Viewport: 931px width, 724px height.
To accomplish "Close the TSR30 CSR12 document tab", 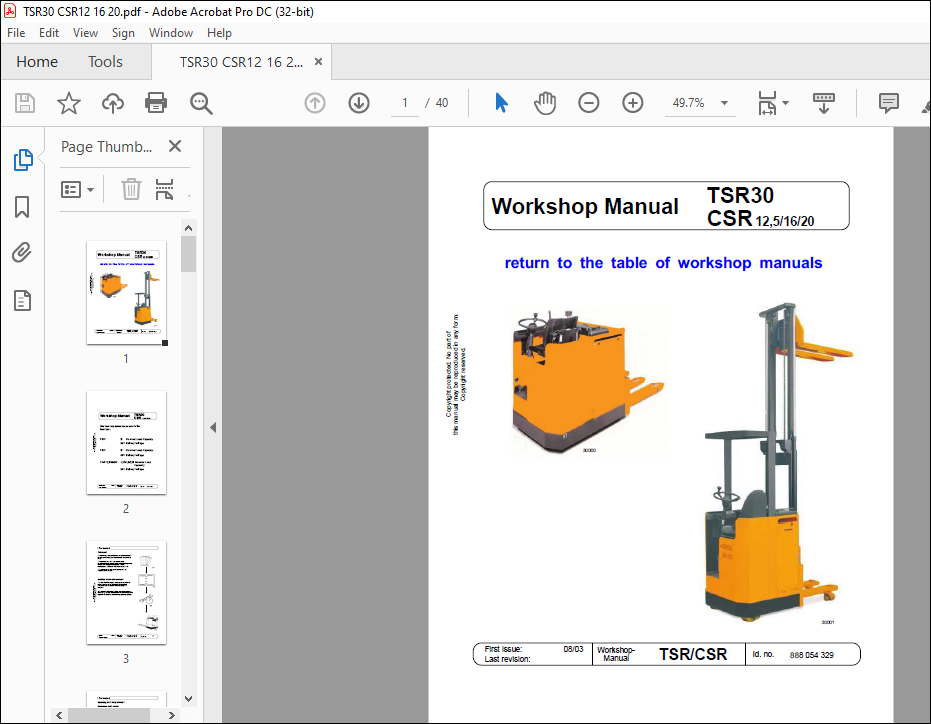I will [x=318, y=62].
